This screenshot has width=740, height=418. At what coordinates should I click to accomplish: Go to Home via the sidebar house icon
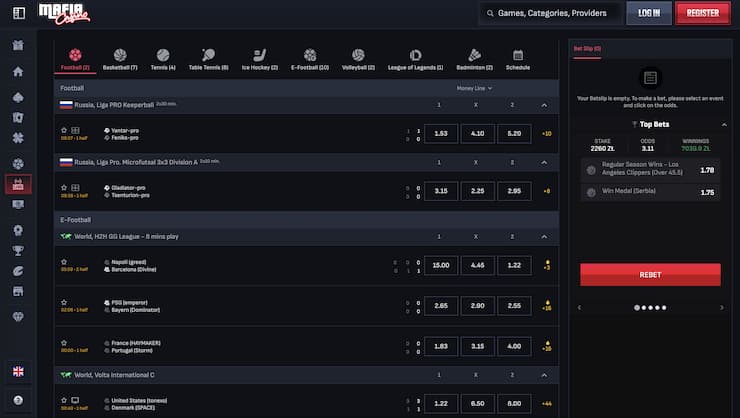[18, 72]
